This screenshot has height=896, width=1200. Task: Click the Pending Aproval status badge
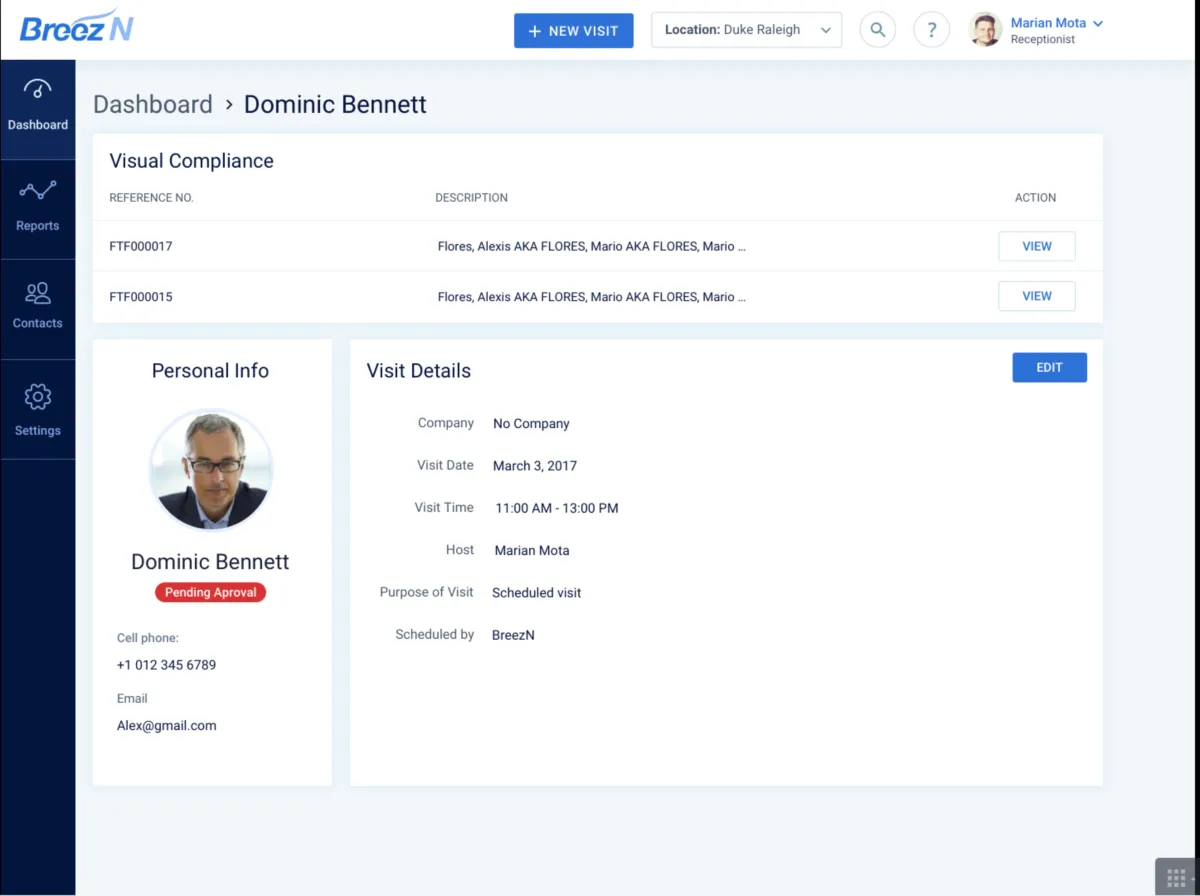tap(210, 592)
